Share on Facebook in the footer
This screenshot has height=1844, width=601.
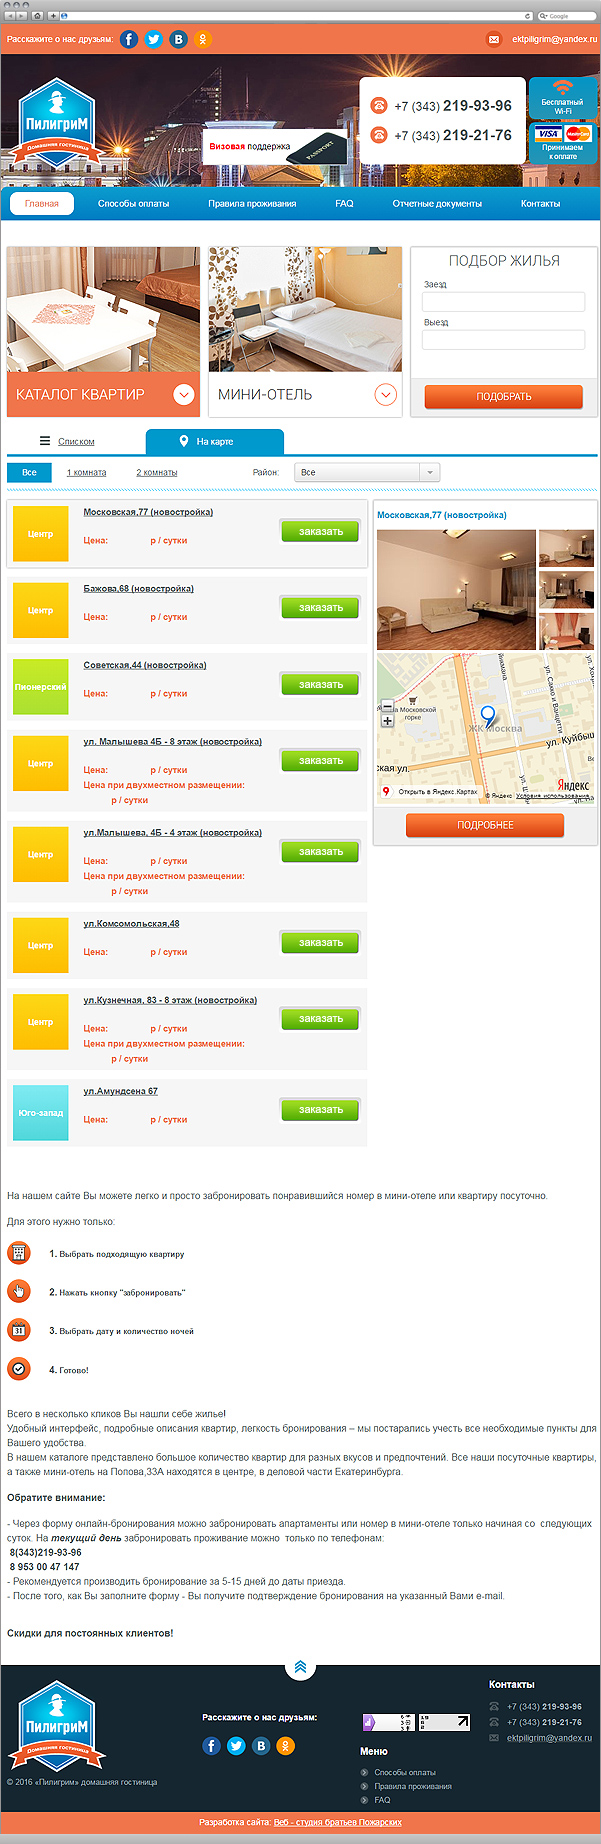(211, 1746)
